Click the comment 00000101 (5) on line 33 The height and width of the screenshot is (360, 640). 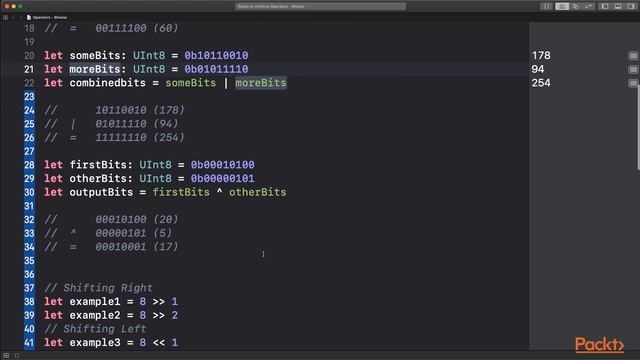133,233
